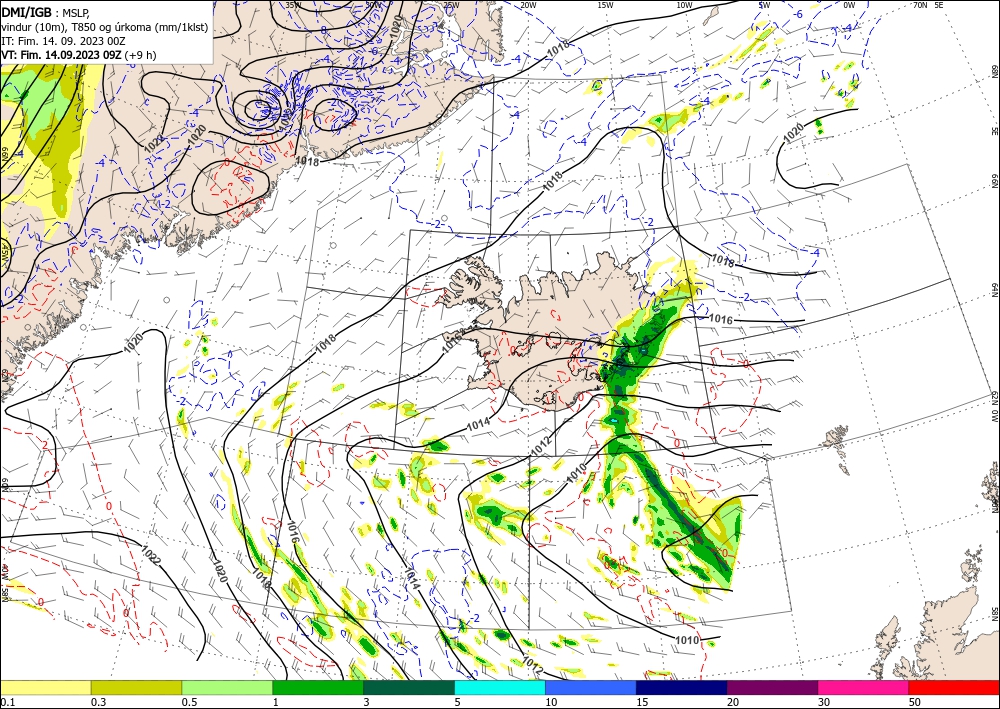Click the red above-50 legend swatch

954,687
